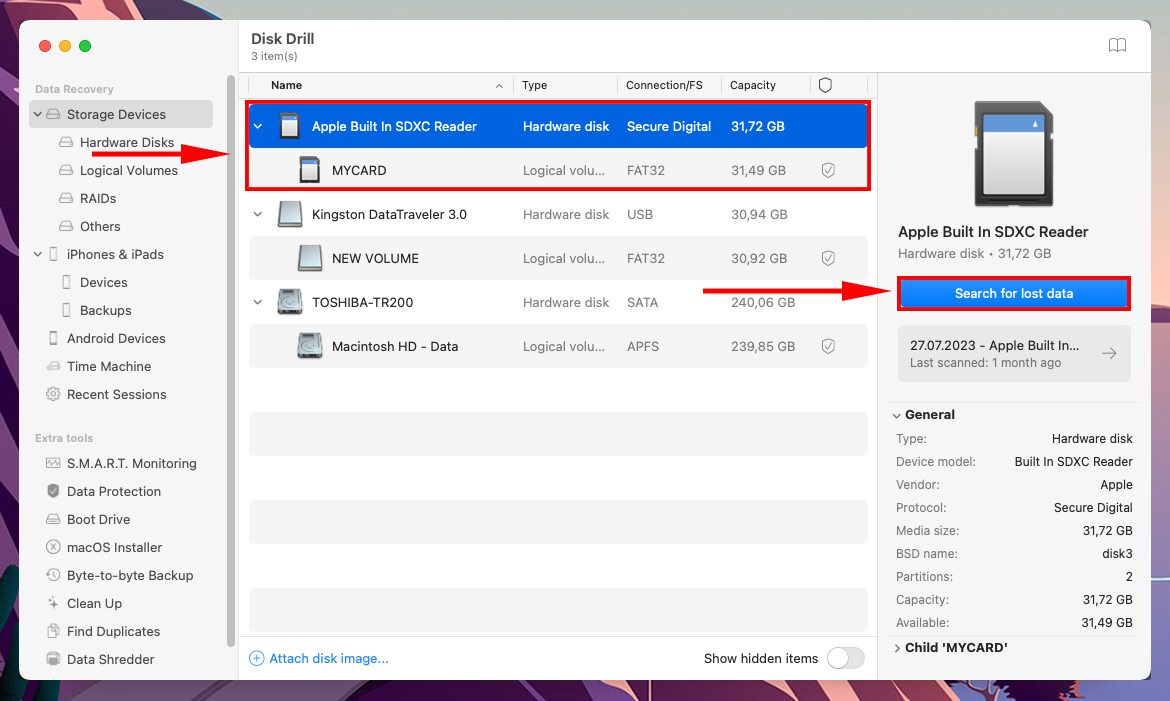Click the TOSHIBA-TR200 disk icon

[x=290, y=302]
